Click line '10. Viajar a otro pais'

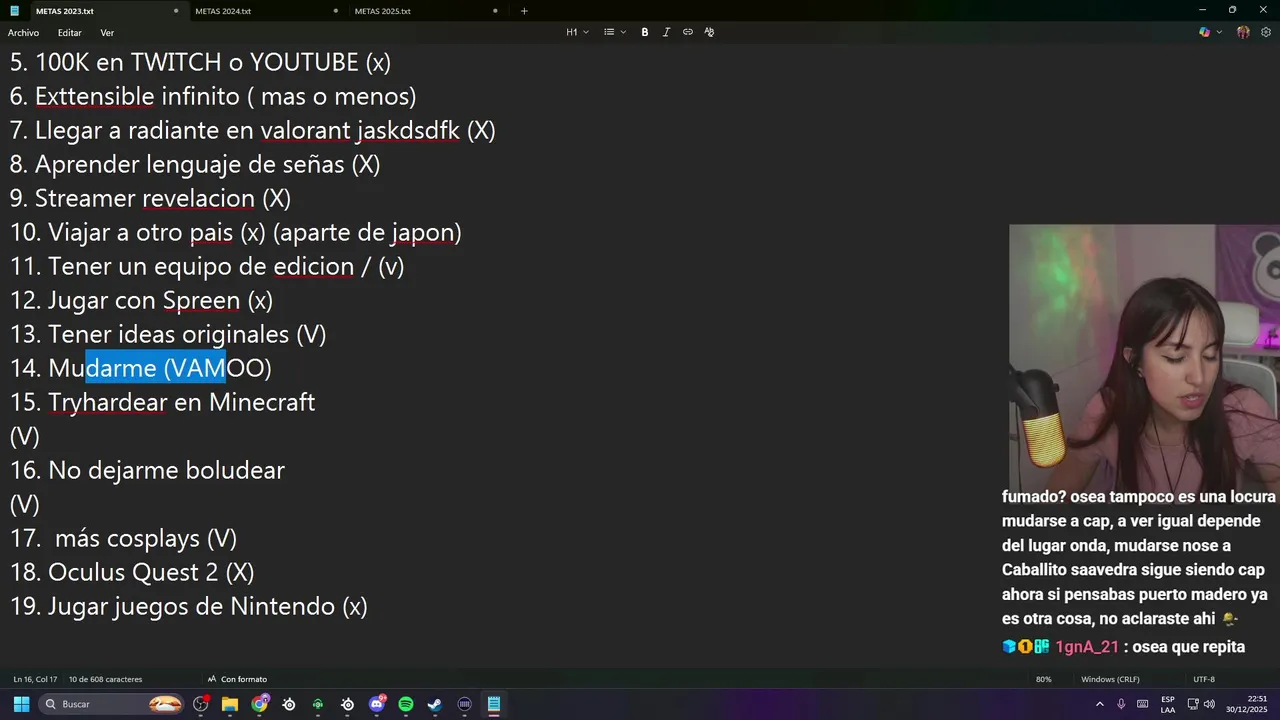[236, 232]
